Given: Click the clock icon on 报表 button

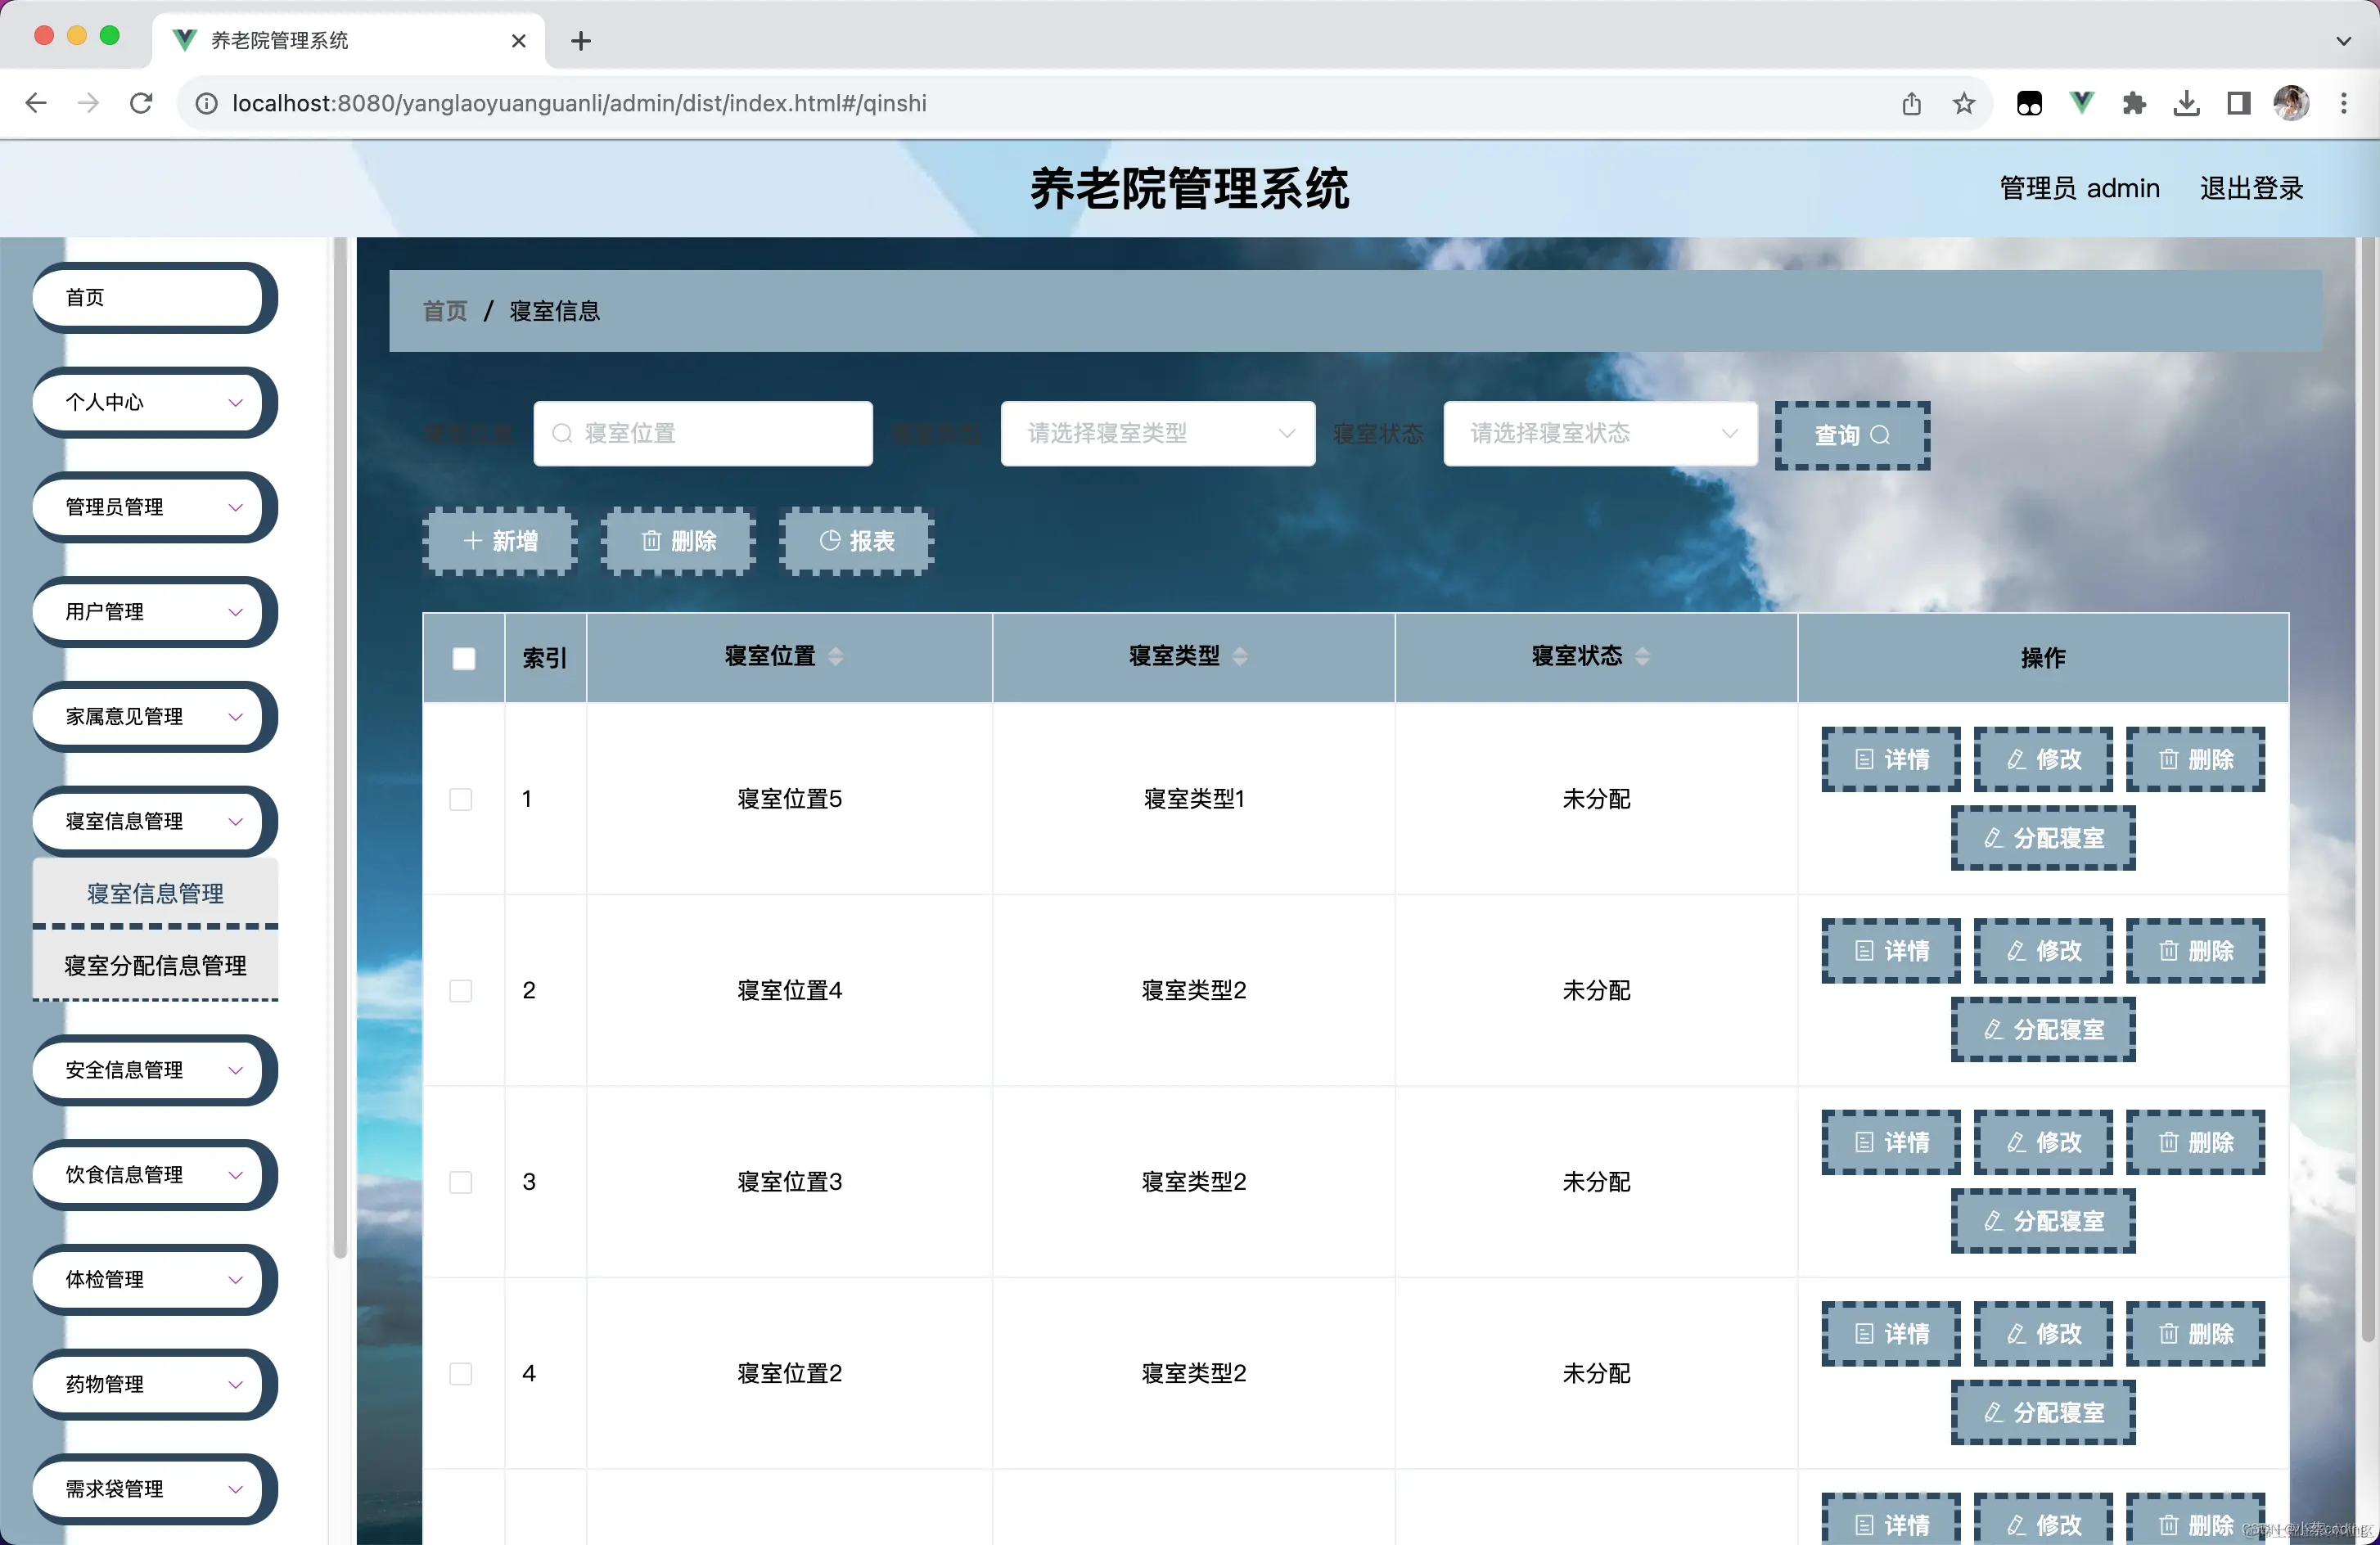Looking at the screenshot, I should pyautogui.click(x=829, y=541).
